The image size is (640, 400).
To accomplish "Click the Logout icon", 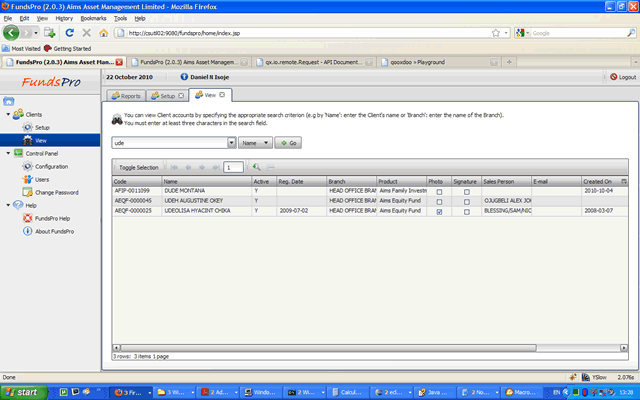I will (612, 77).
